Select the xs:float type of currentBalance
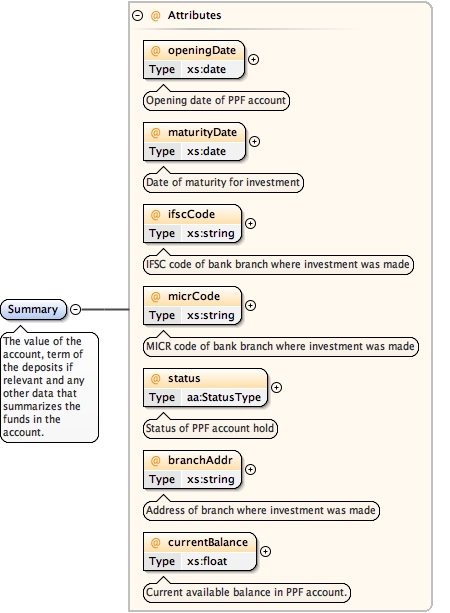450x613 pixels. click(x=207, y=561)
